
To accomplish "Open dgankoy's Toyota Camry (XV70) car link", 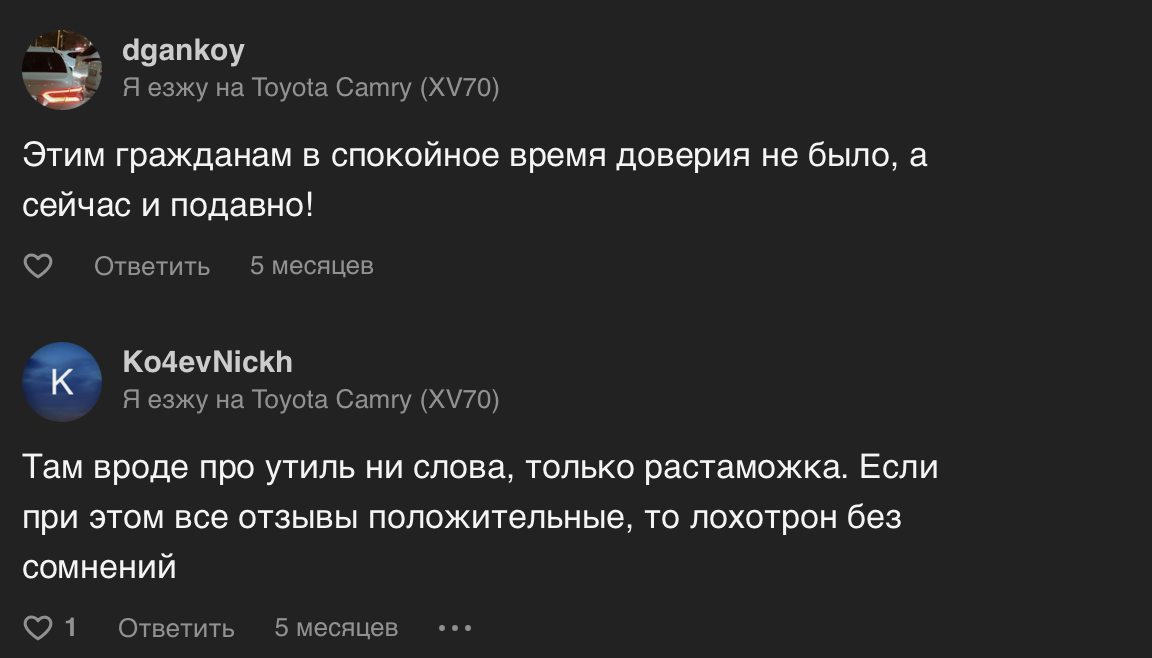I will coord(375,88).
